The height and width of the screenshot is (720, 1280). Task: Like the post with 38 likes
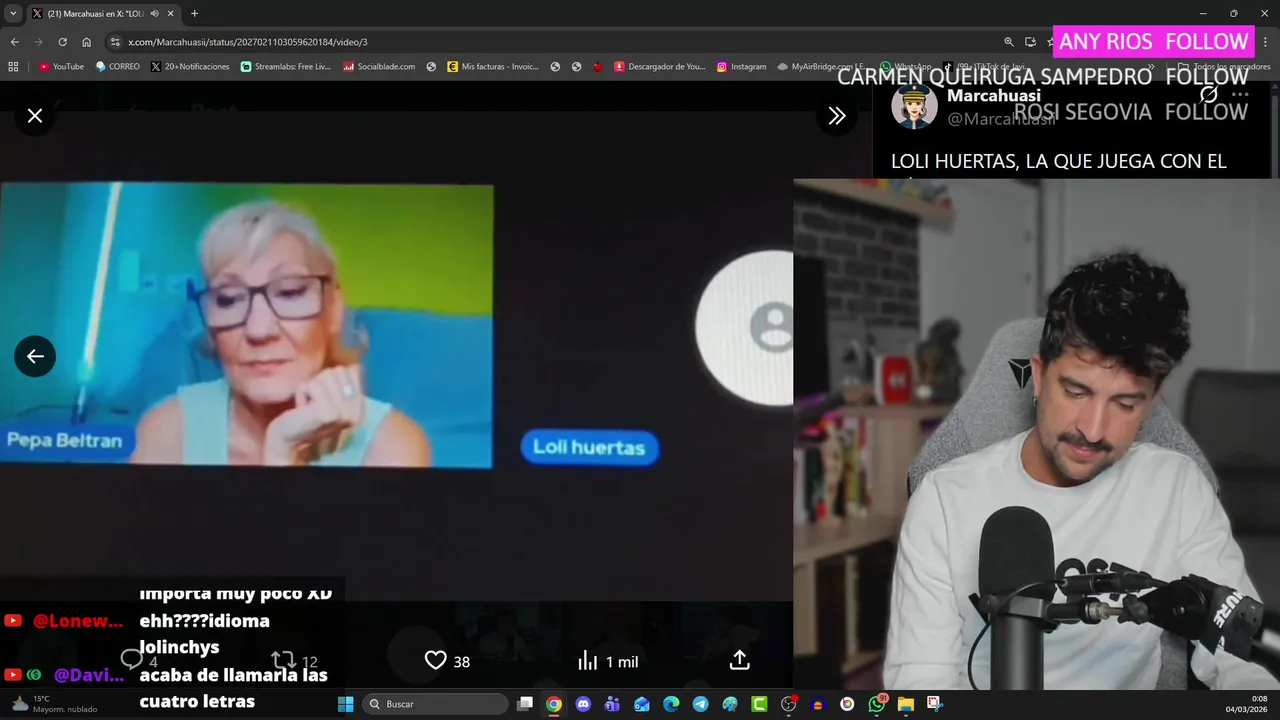click(447, 661)
